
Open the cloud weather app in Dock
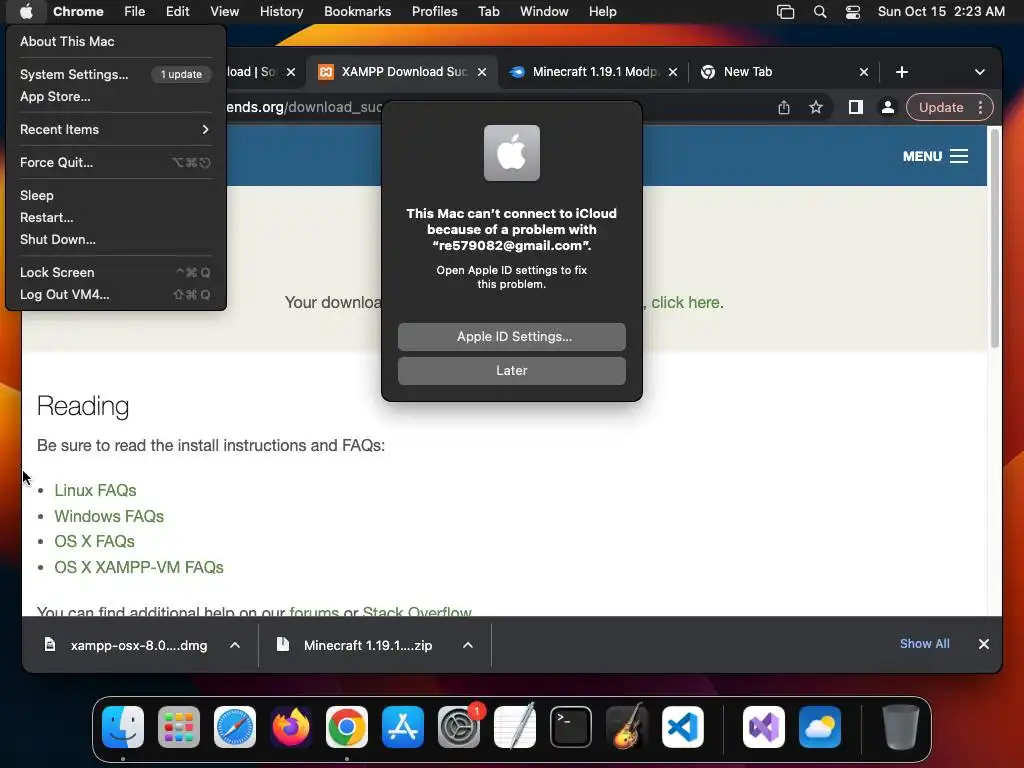(x=820, y=727)
